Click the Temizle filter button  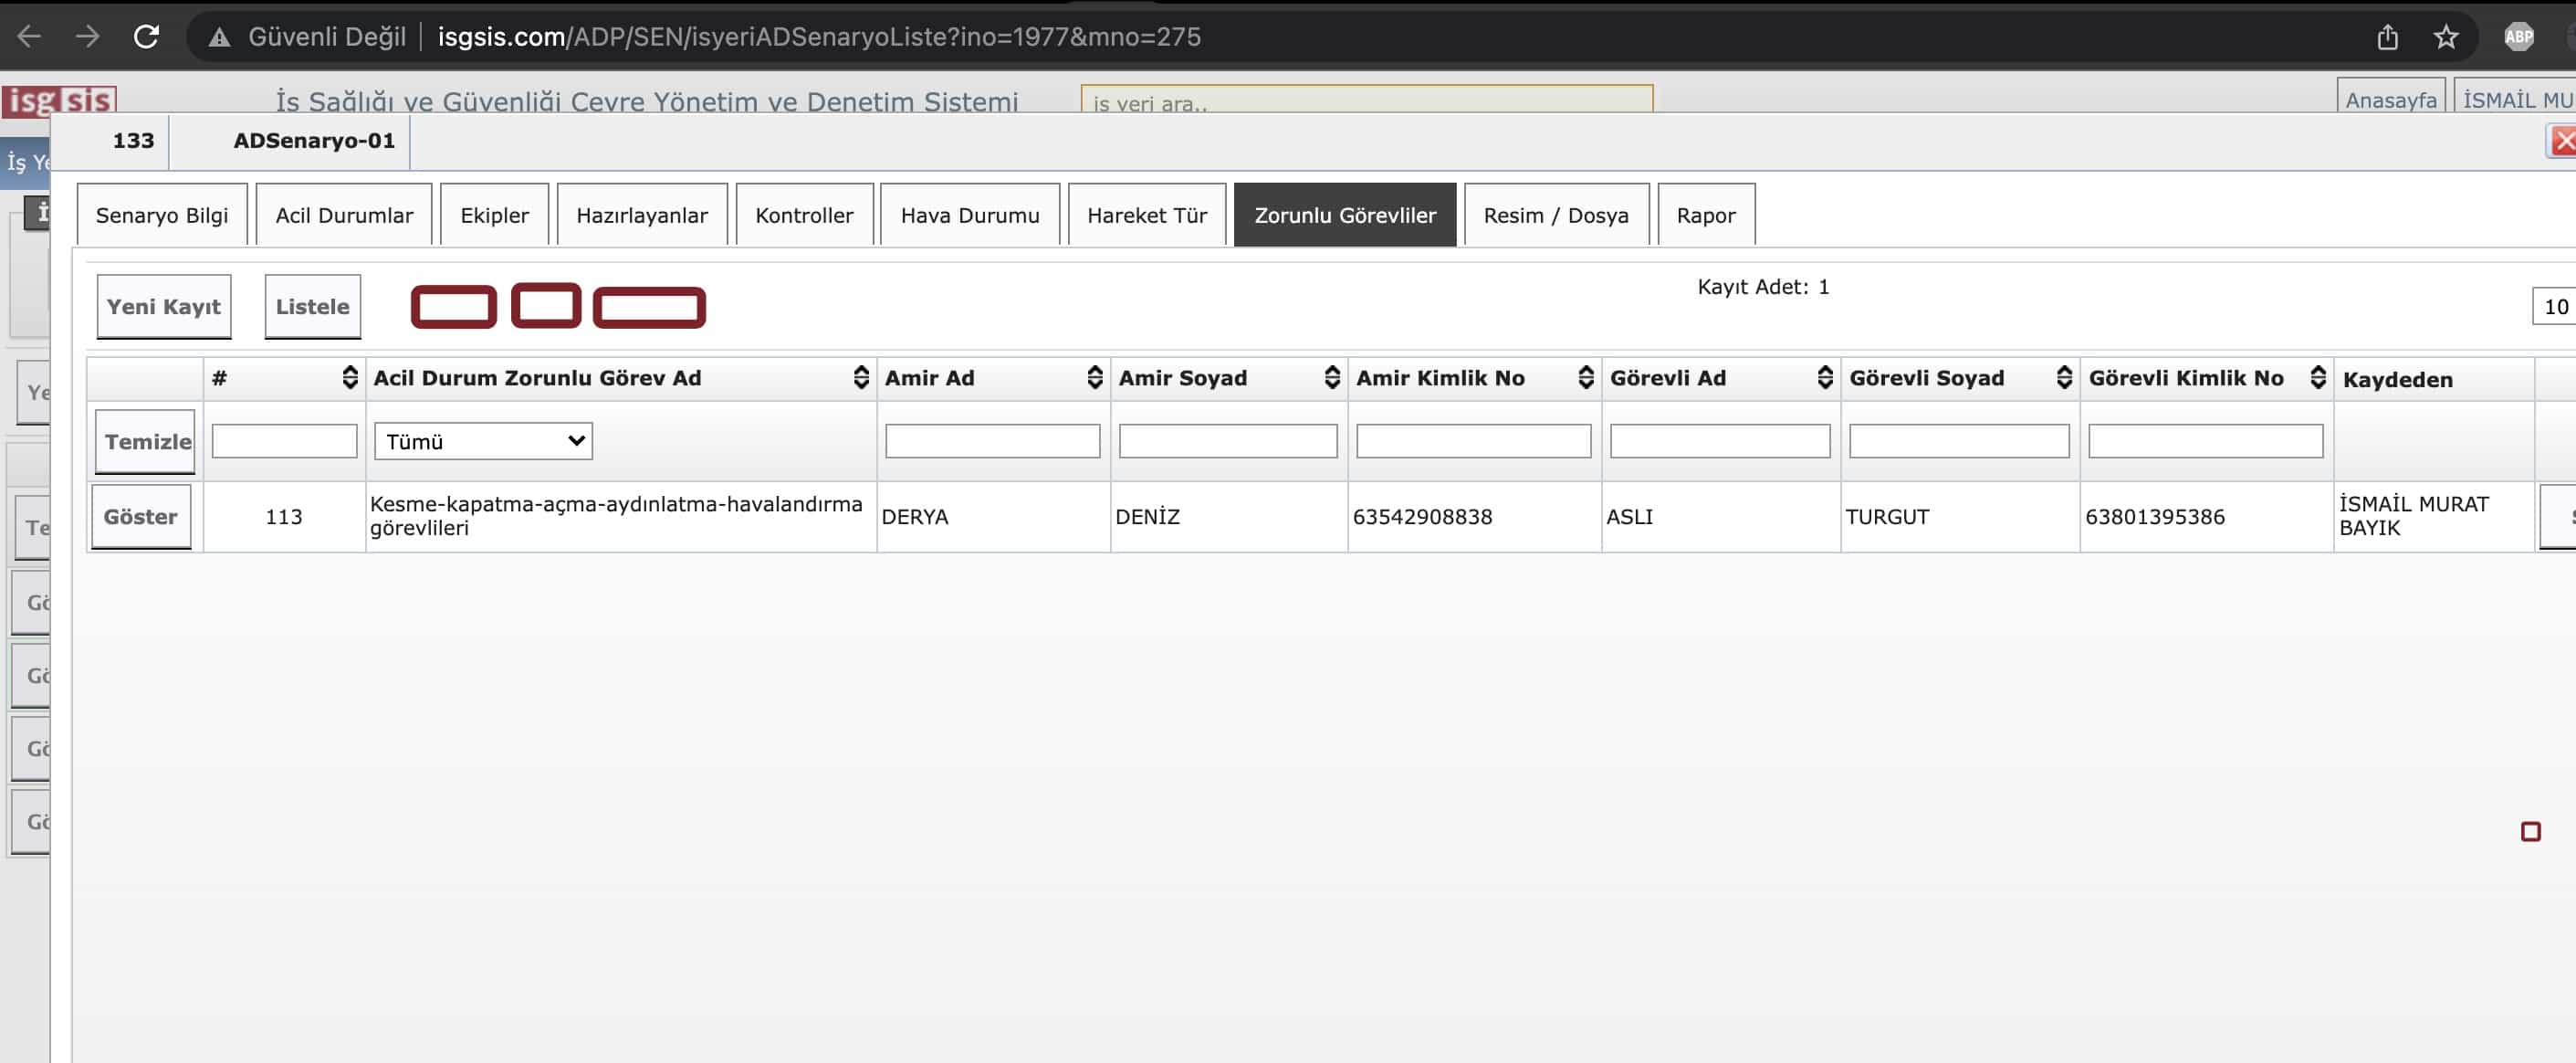[146, 441]
